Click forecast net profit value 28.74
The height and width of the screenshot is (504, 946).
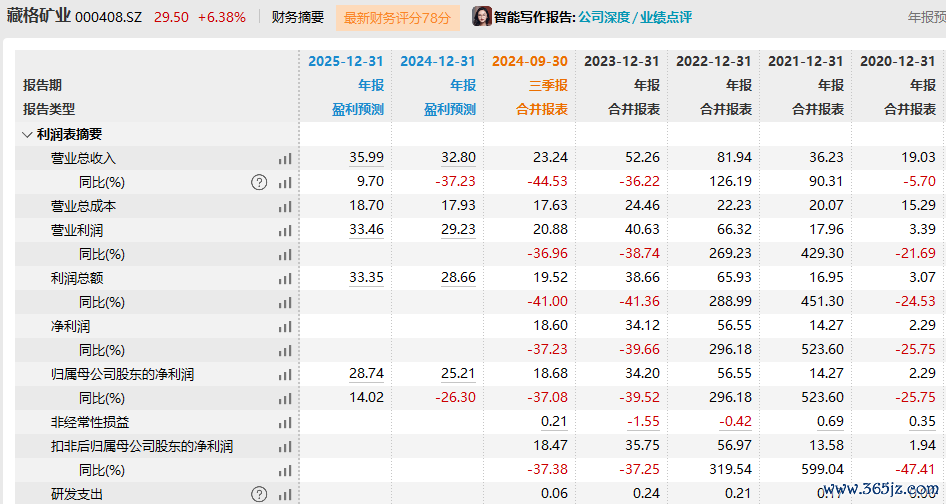pos(366,374)
